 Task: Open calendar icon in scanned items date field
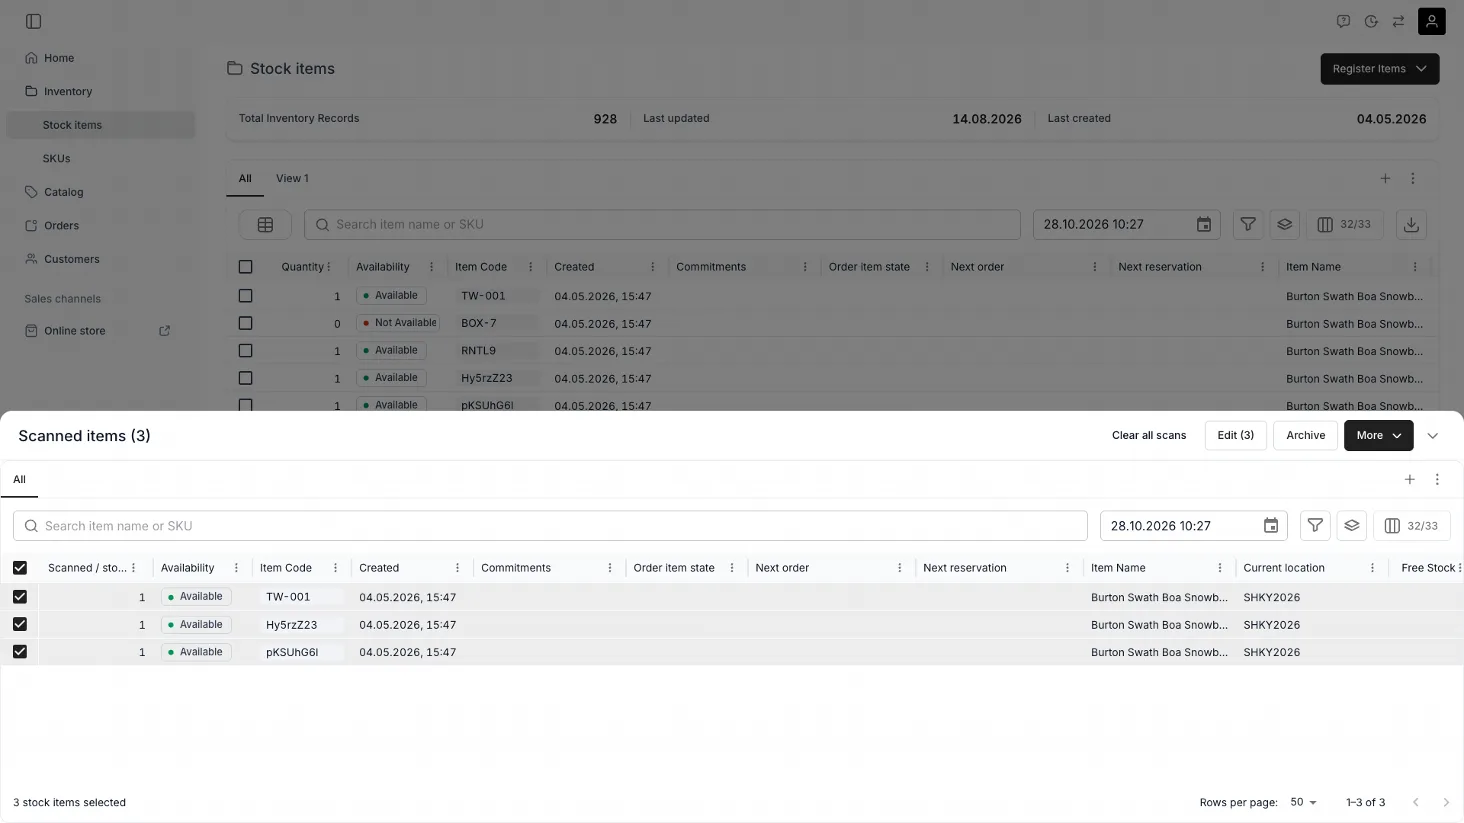click(x=1271, y=526)
